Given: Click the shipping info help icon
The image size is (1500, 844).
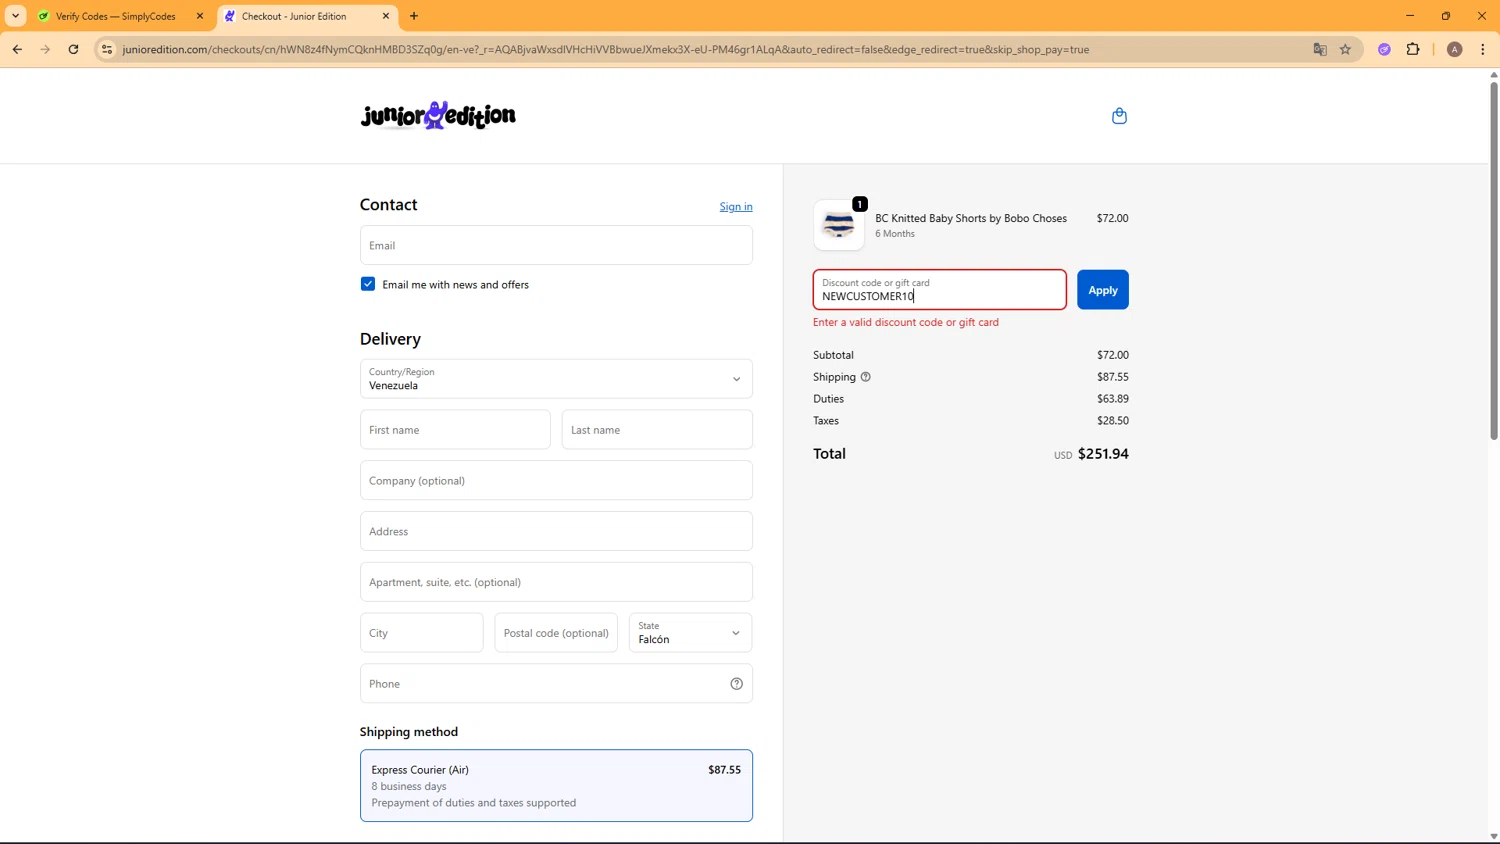Looking at the screenshot, I should coord(866,377).
